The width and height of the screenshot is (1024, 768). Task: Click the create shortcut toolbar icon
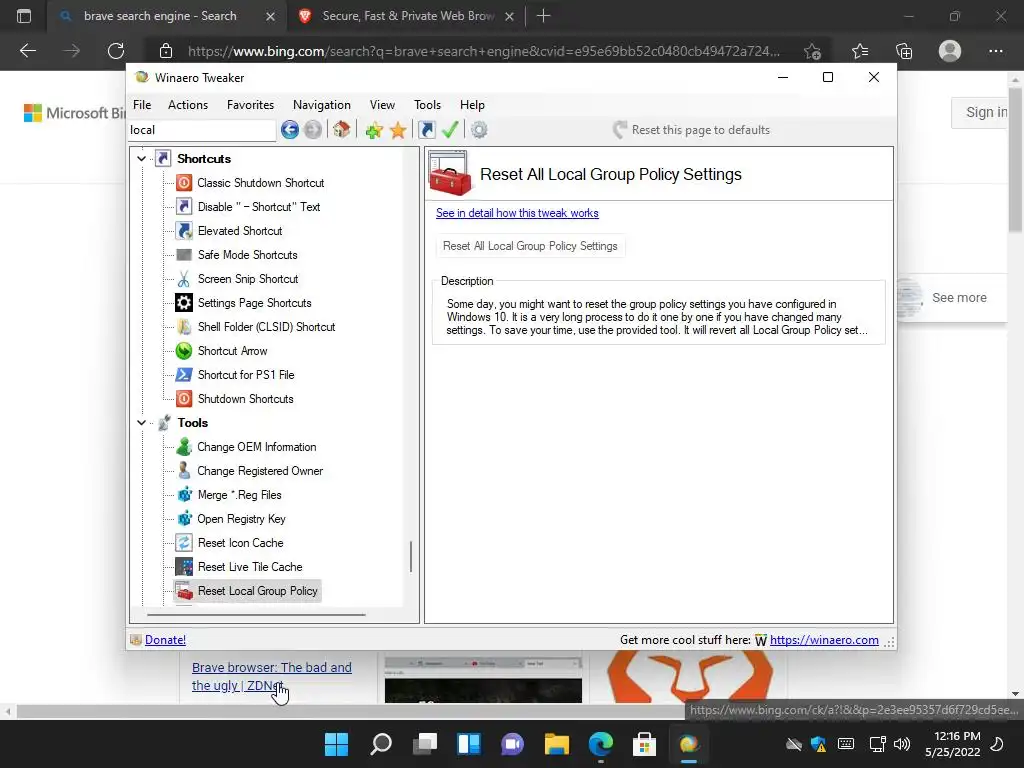426,130
